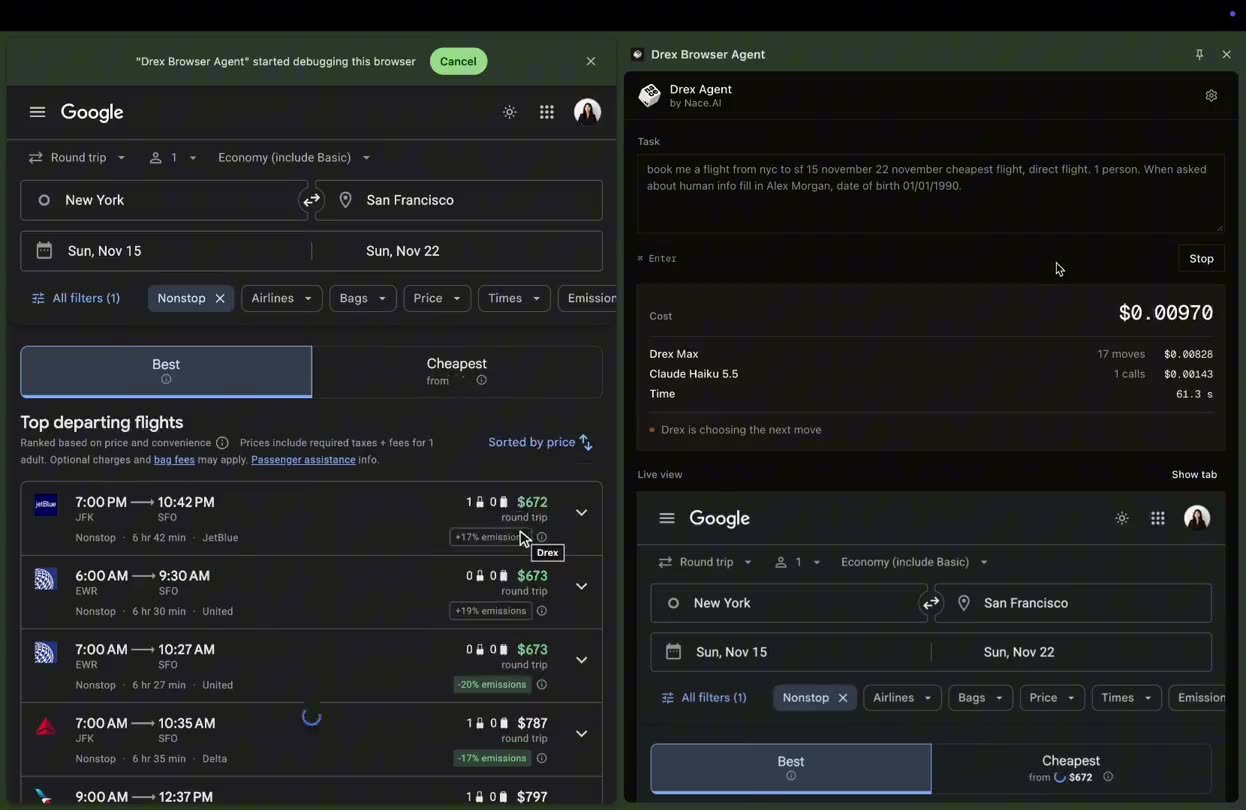This screenshot has width=1246, height=810.
Task: Pin the Drex Browser Agent panel
Action: [1199, 54]
